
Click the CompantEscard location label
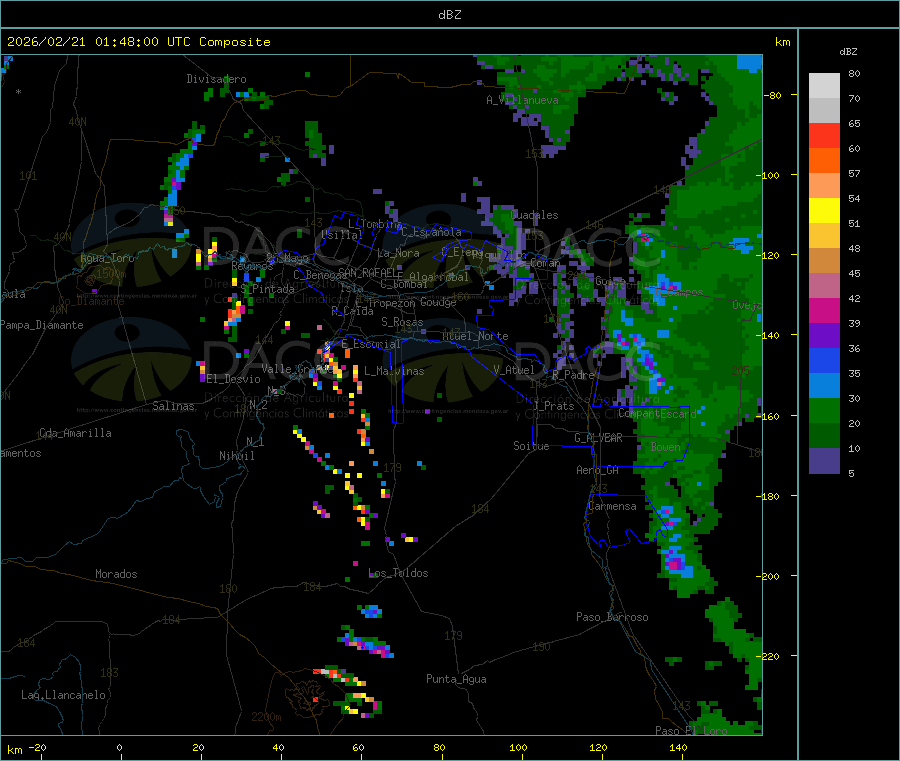click(657, 413)
